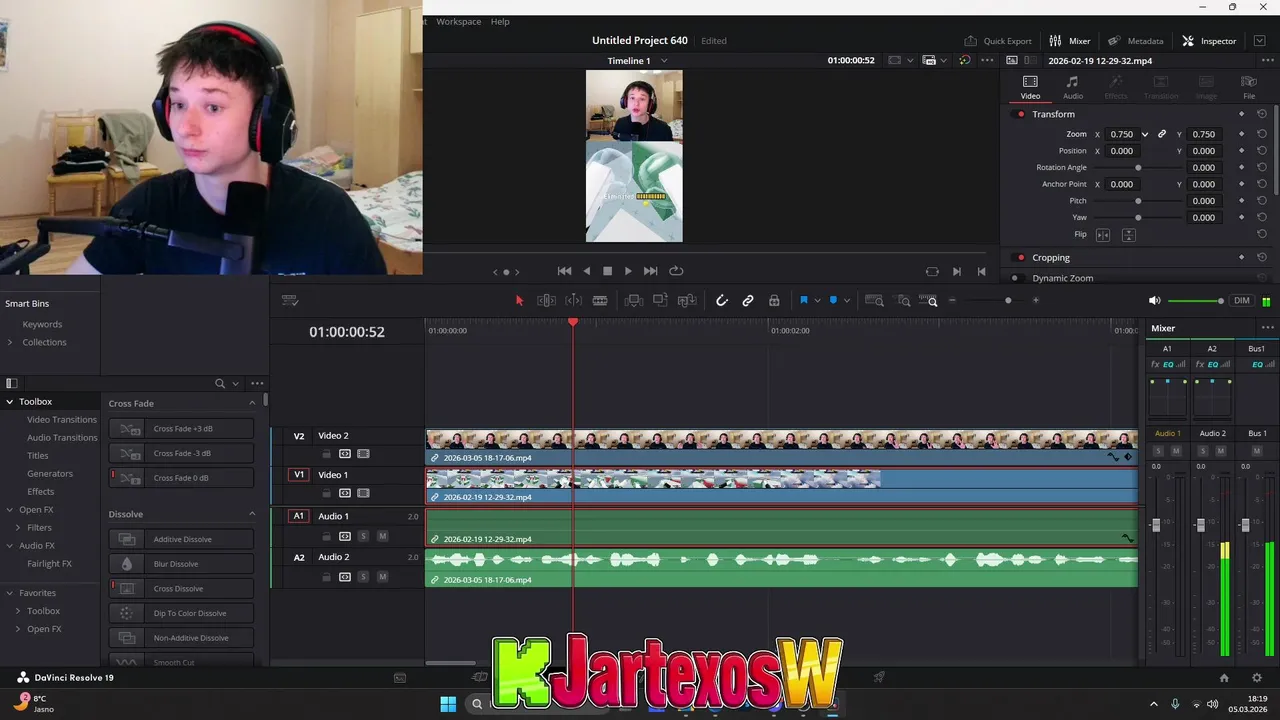Screen dimensions: 1280x720
Task: Toggle Loop playback in the viewer
Action: (676, 271)
